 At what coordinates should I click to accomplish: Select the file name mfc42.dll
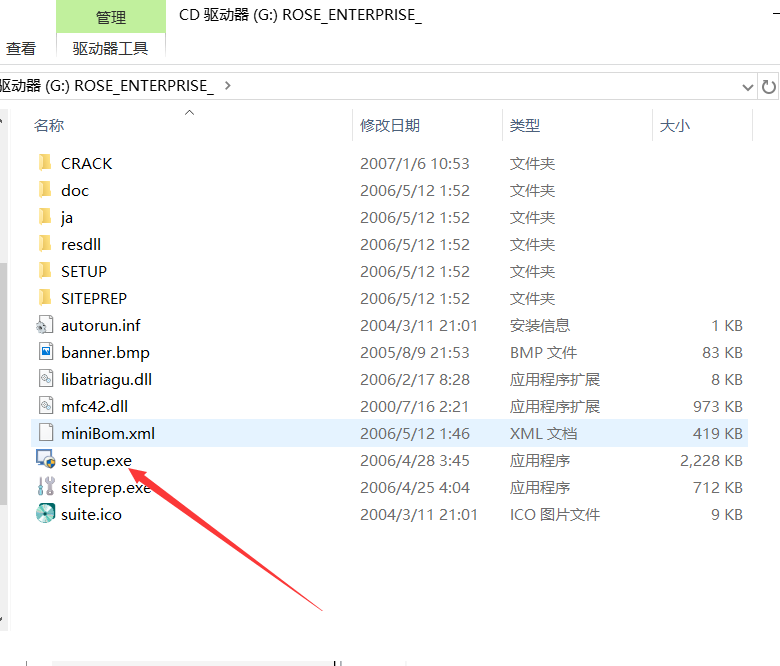point(95,406)
